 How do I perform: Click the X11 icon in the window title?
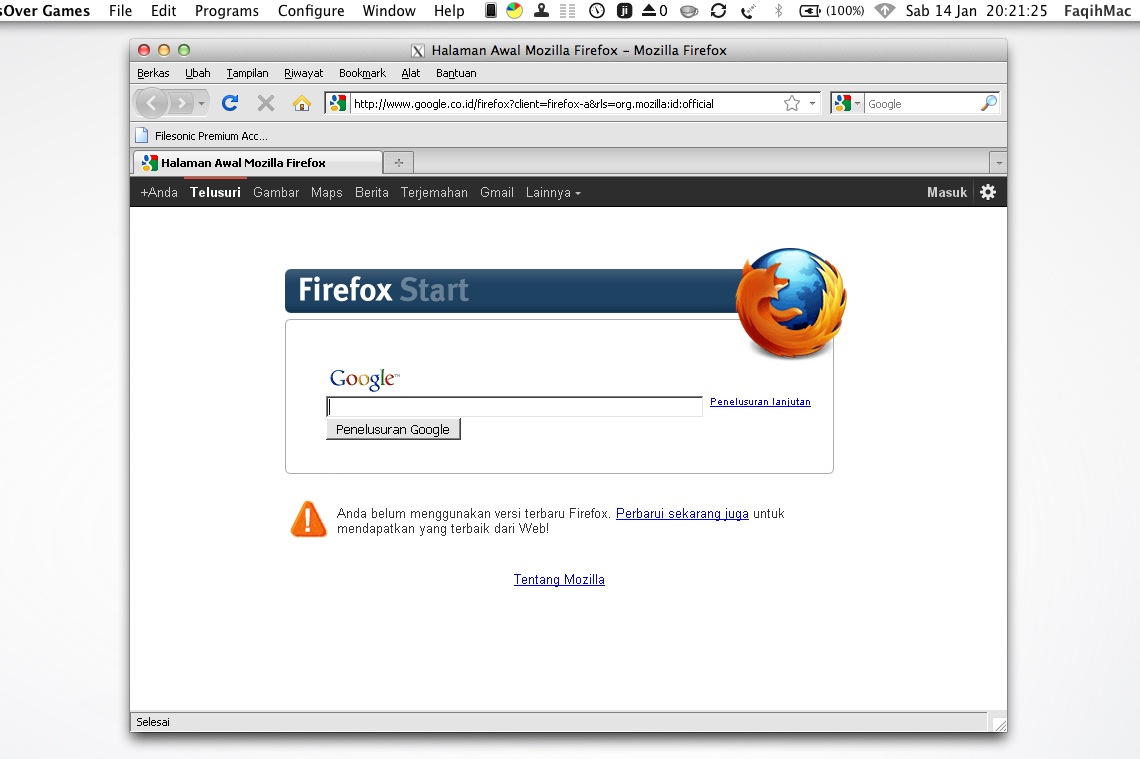point(417,50)
